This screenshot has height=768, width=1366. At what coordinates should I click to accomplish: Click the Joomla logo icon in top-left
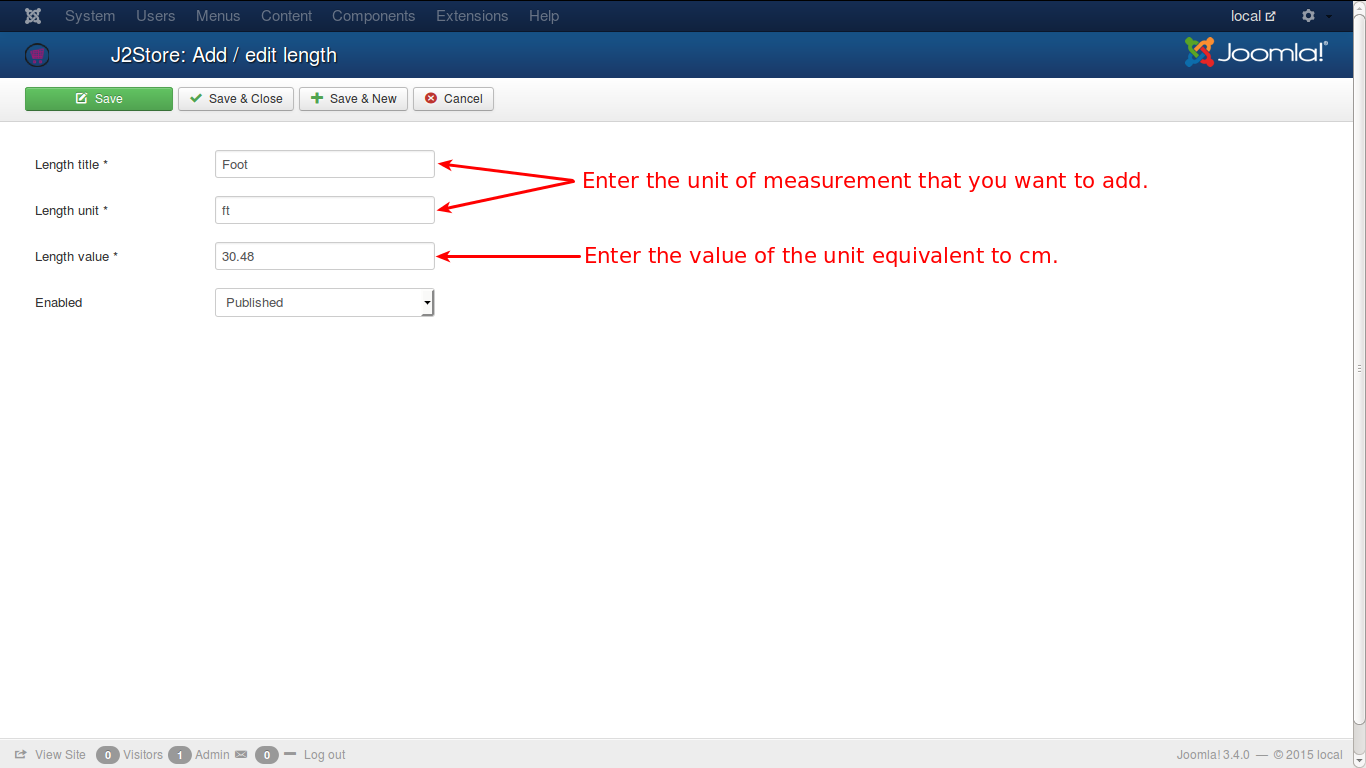tap(33, 16)
